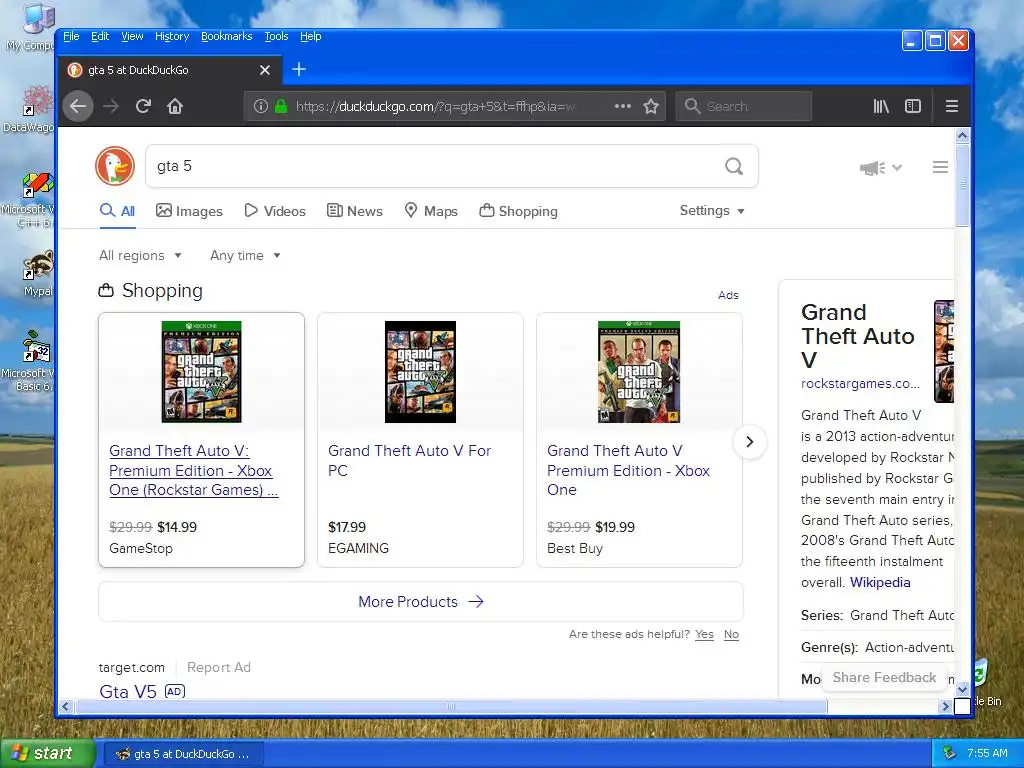Screen dimensions: 1024x768
Task: Open the Windows Start button
Action: 47,754
